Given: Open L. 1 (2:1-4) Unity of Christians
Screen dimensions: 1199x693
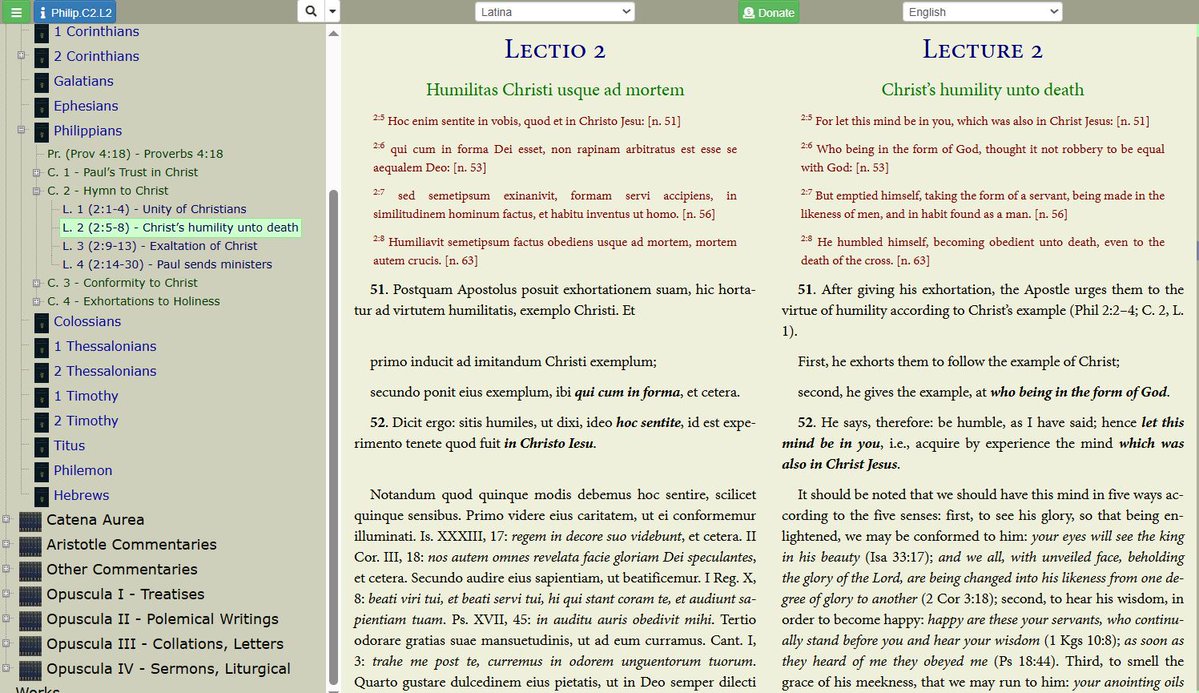Looking at the screenshot, I should click(154, 209).
